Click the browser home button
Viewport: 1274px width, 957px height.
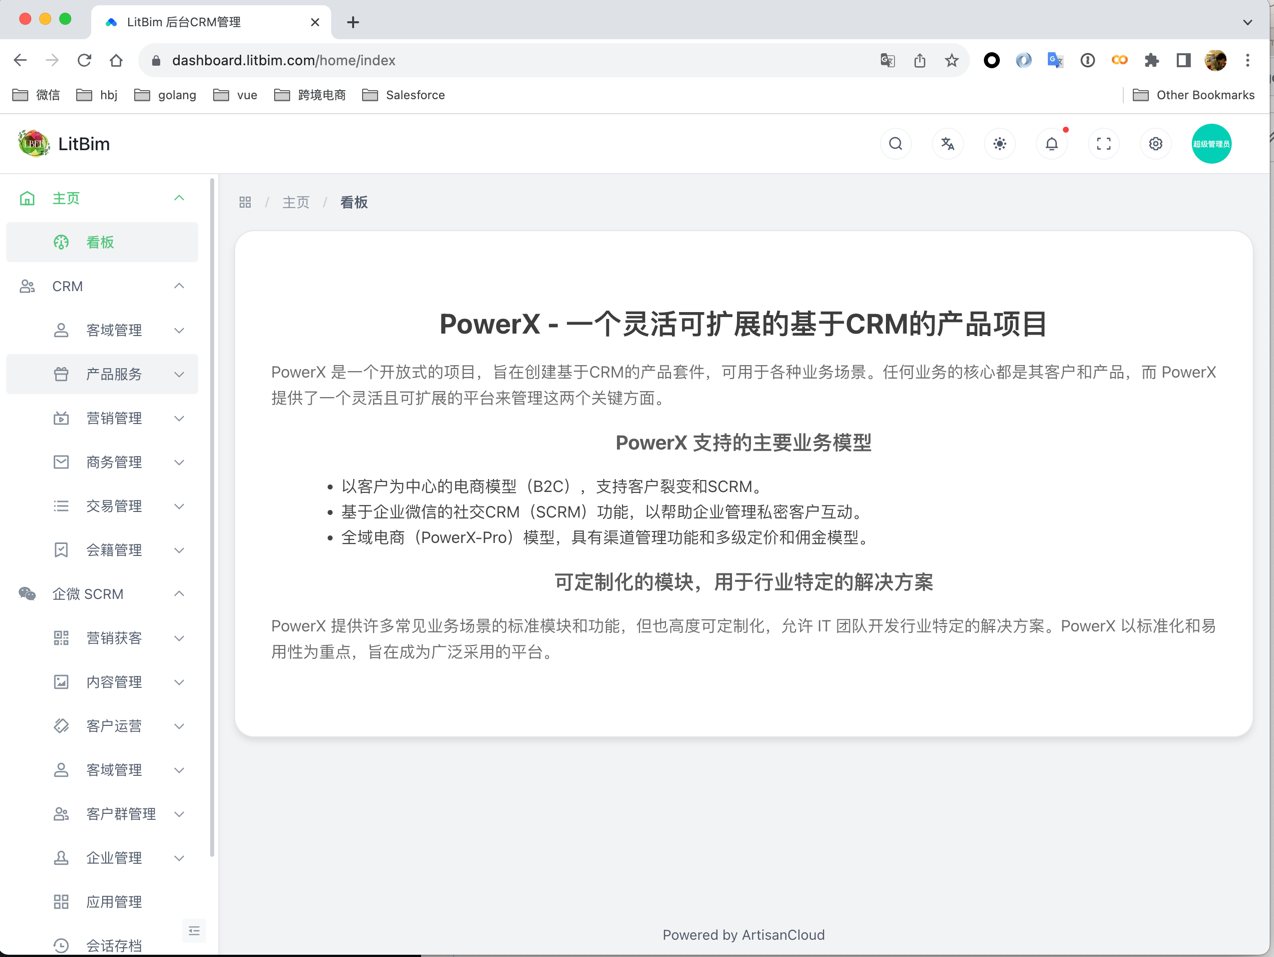tap(116, 60)
